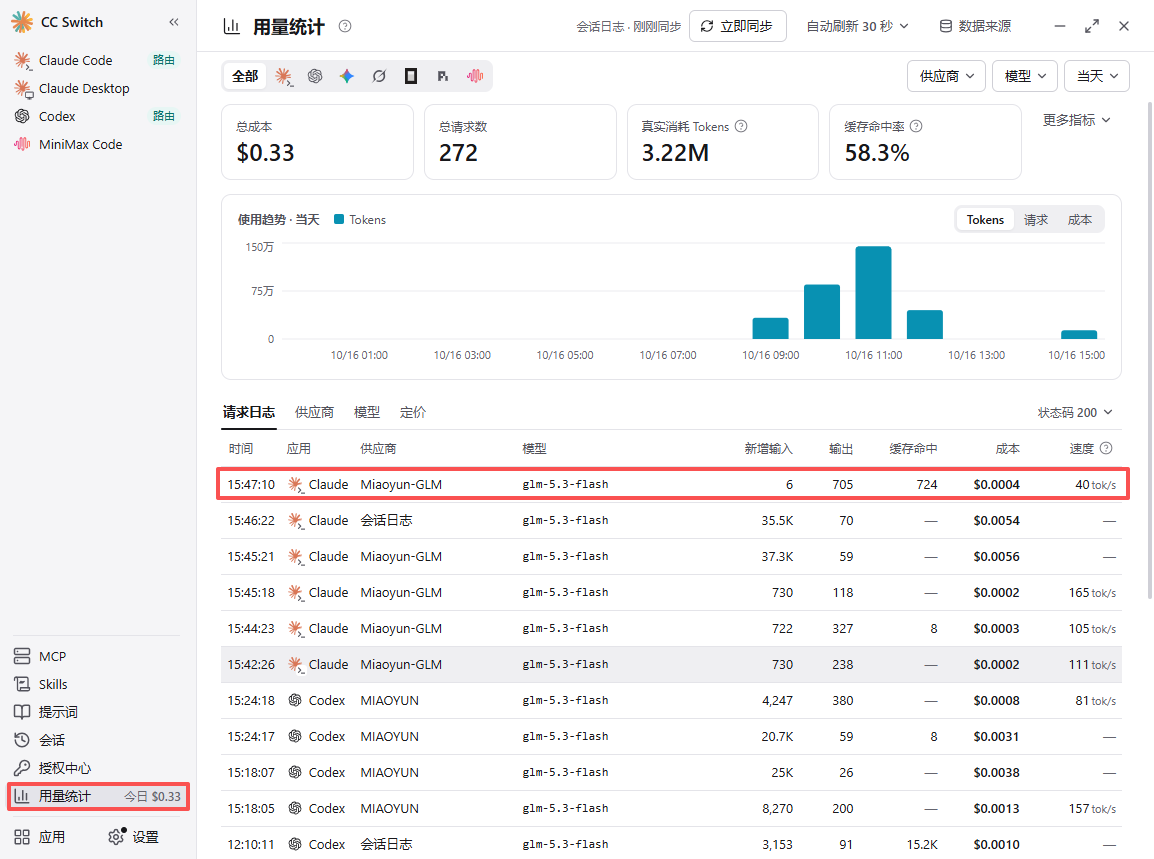Click help icon next to 速度 column
The height and width of the screenshot is (859, 1154).
tap(1105, 448)
